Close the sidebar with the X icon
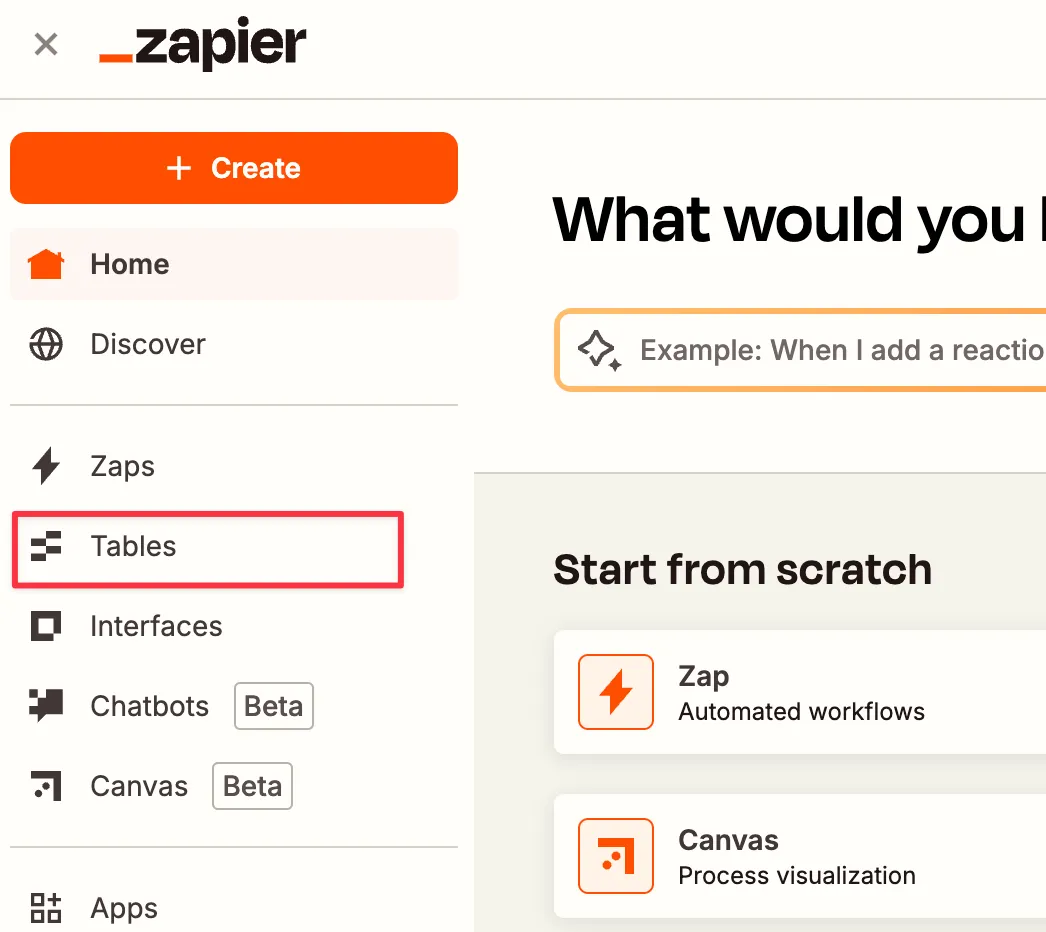This screenshot has height=932, width=1046. click(46, 44)
